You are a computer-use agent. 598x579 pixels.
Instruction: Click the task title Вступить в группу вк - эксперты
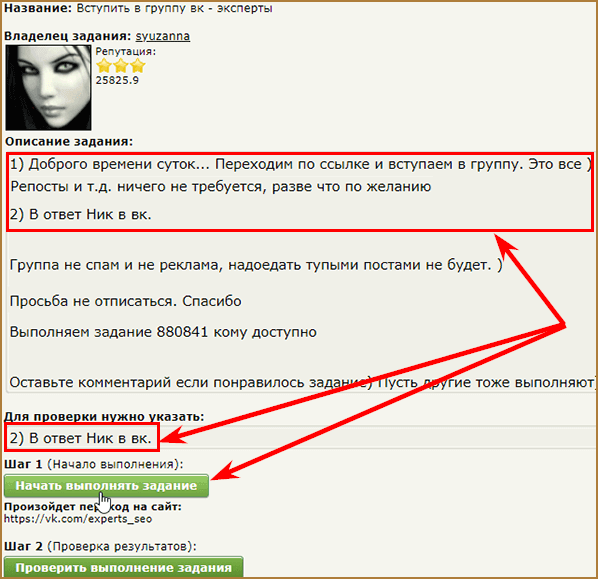174,8
